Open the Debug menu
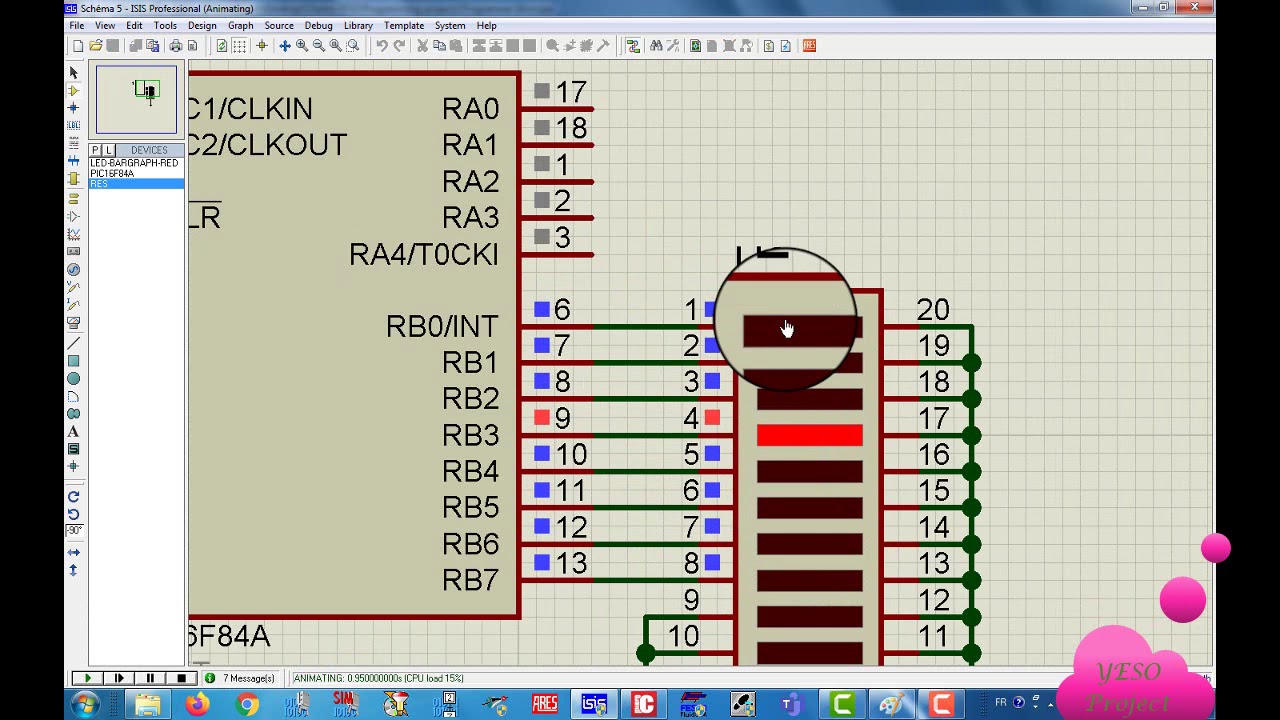Screen dimensions: 1280x720 (318, 25)
